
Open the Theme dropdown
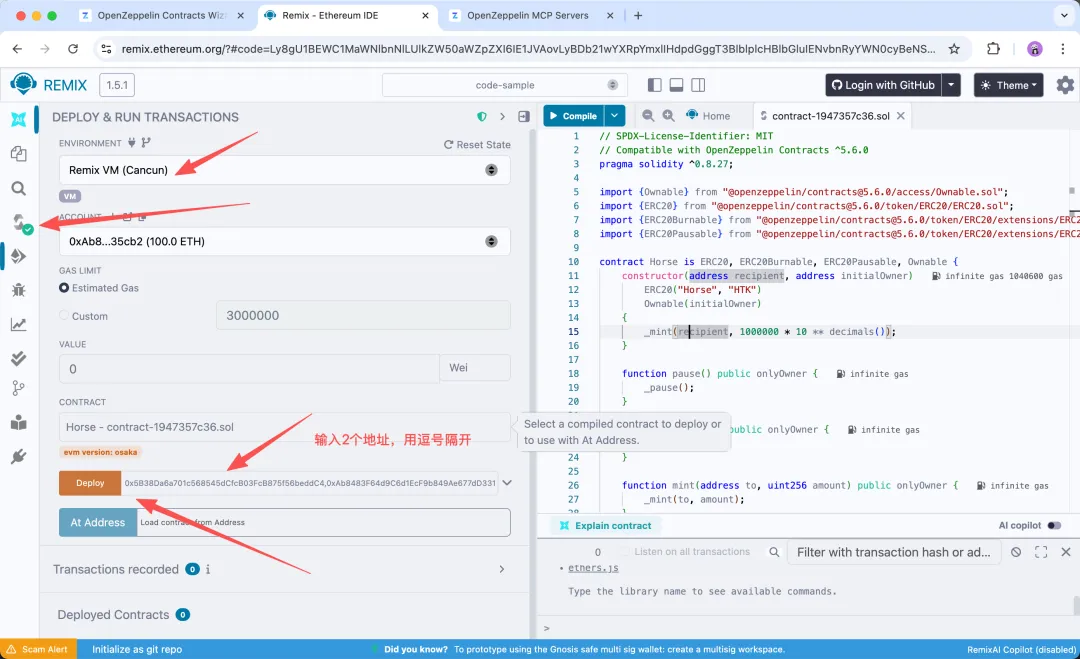1008,85
